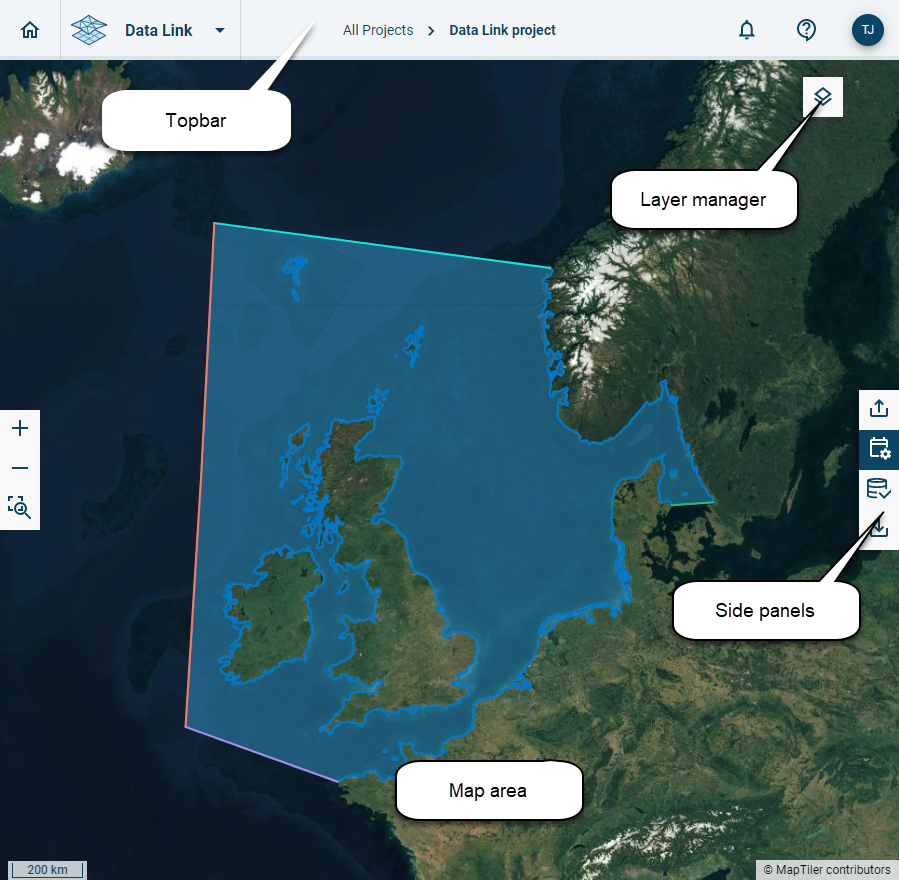Open the TJ user avatar menu
Image resolution: width=899 pixels, height=880 pixels.
point(867,30)
